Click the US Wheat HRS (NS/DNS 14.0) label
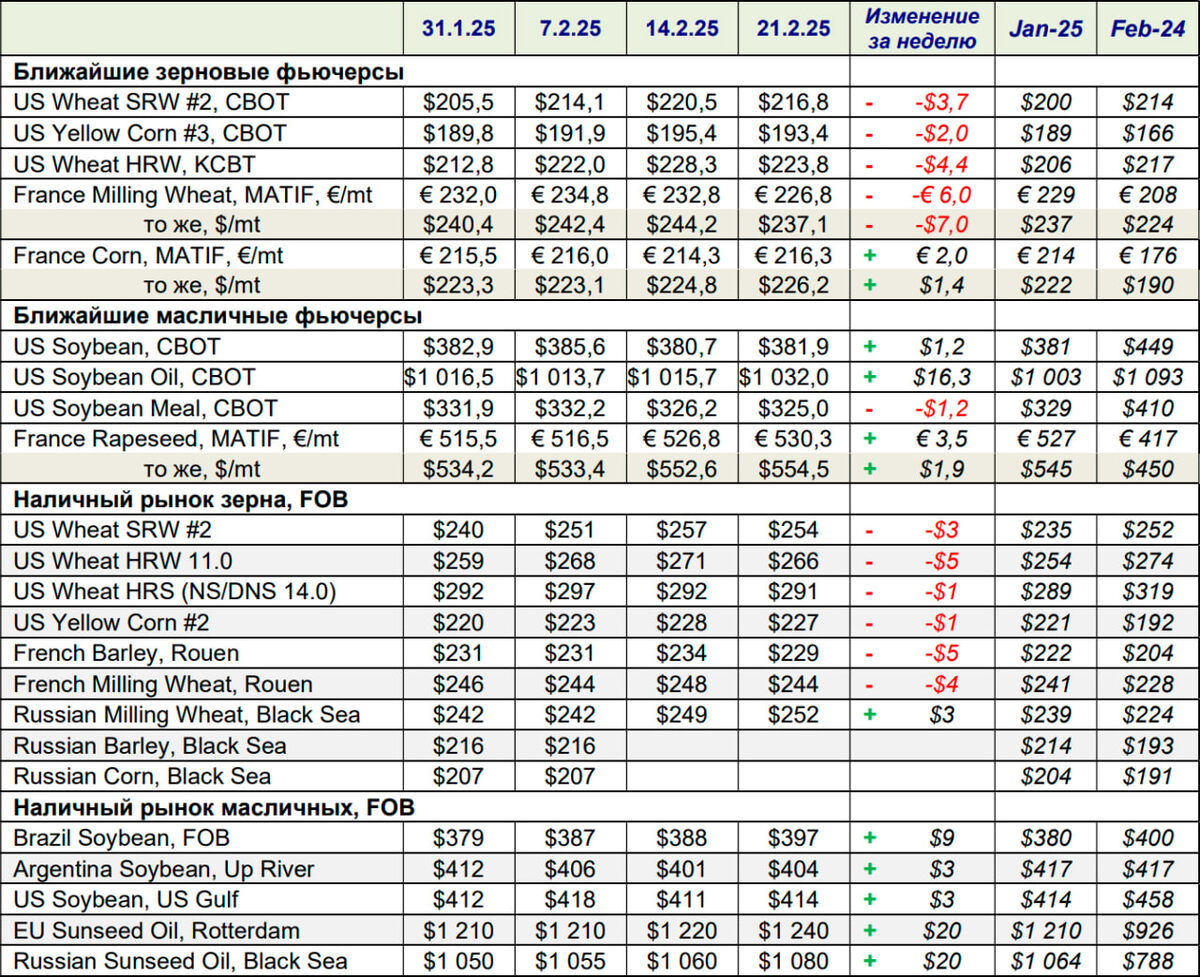1200x977 pixels. click(174, 592)
